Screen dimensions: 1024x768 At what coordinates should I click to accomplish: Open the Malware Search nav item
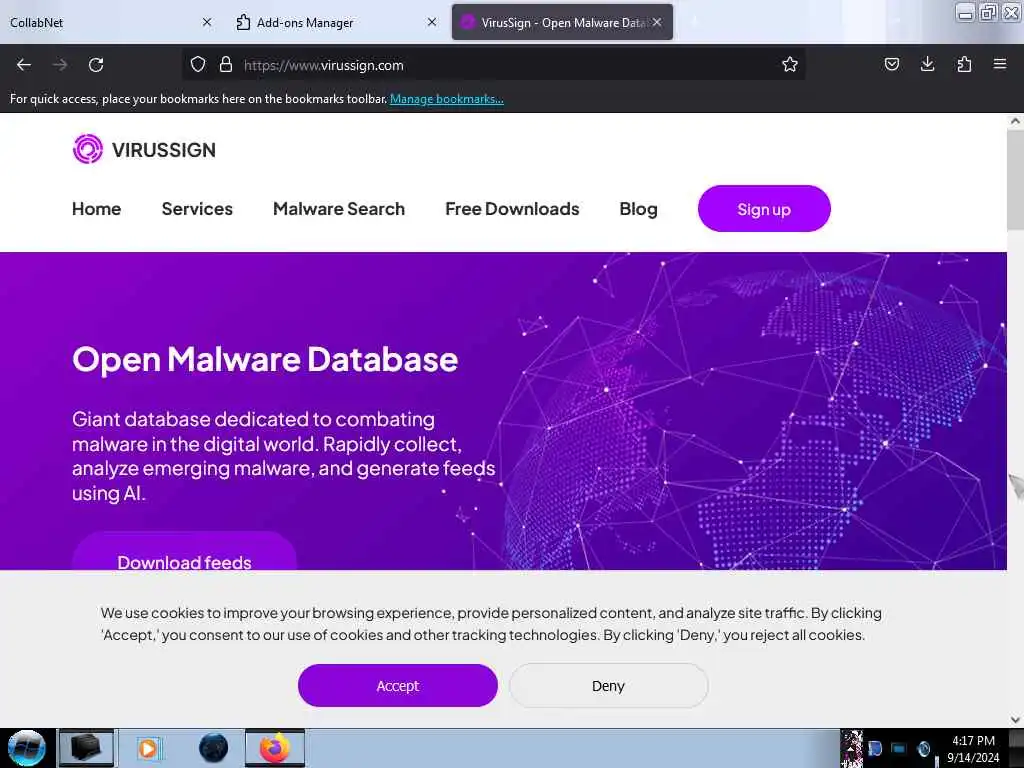coord(339,209)
